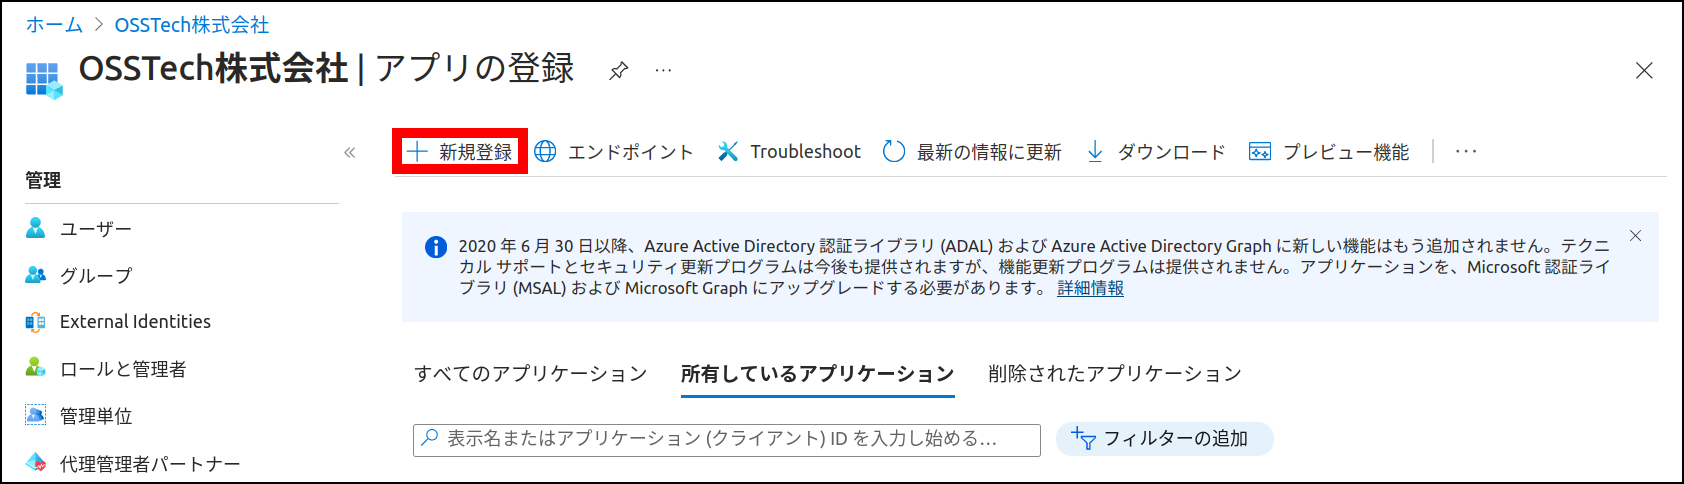Select 所有しているアプリケーション tab
Screen dimensions: 1684x484
pos(818,374)
